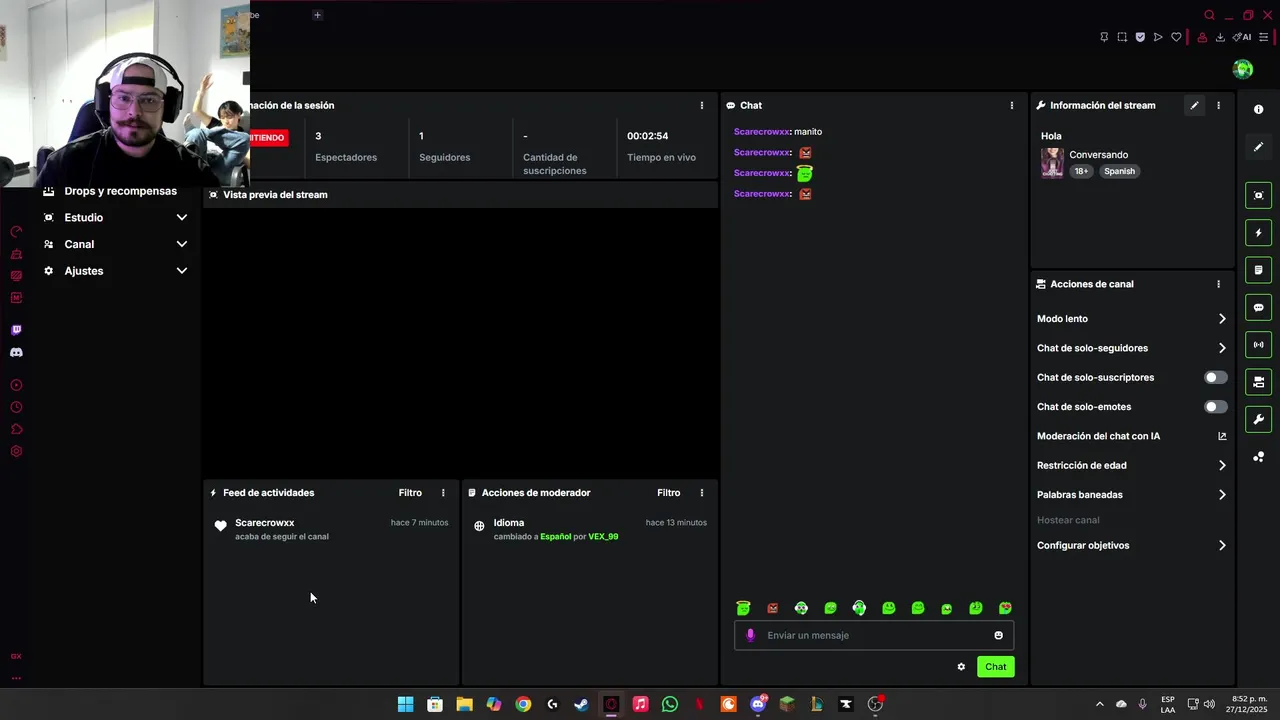This screenshot has height=720, width=1280.
Task: Open Chat de solo-seguidores options arrow
Action: point(1222,348)
